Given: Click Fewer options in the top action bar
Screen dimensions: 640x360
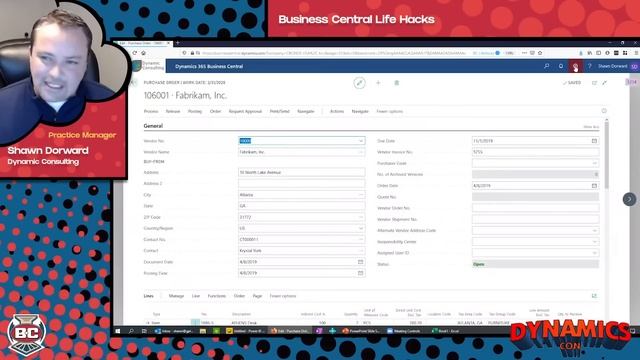Looking at the screenshot, I should (389, 111).
